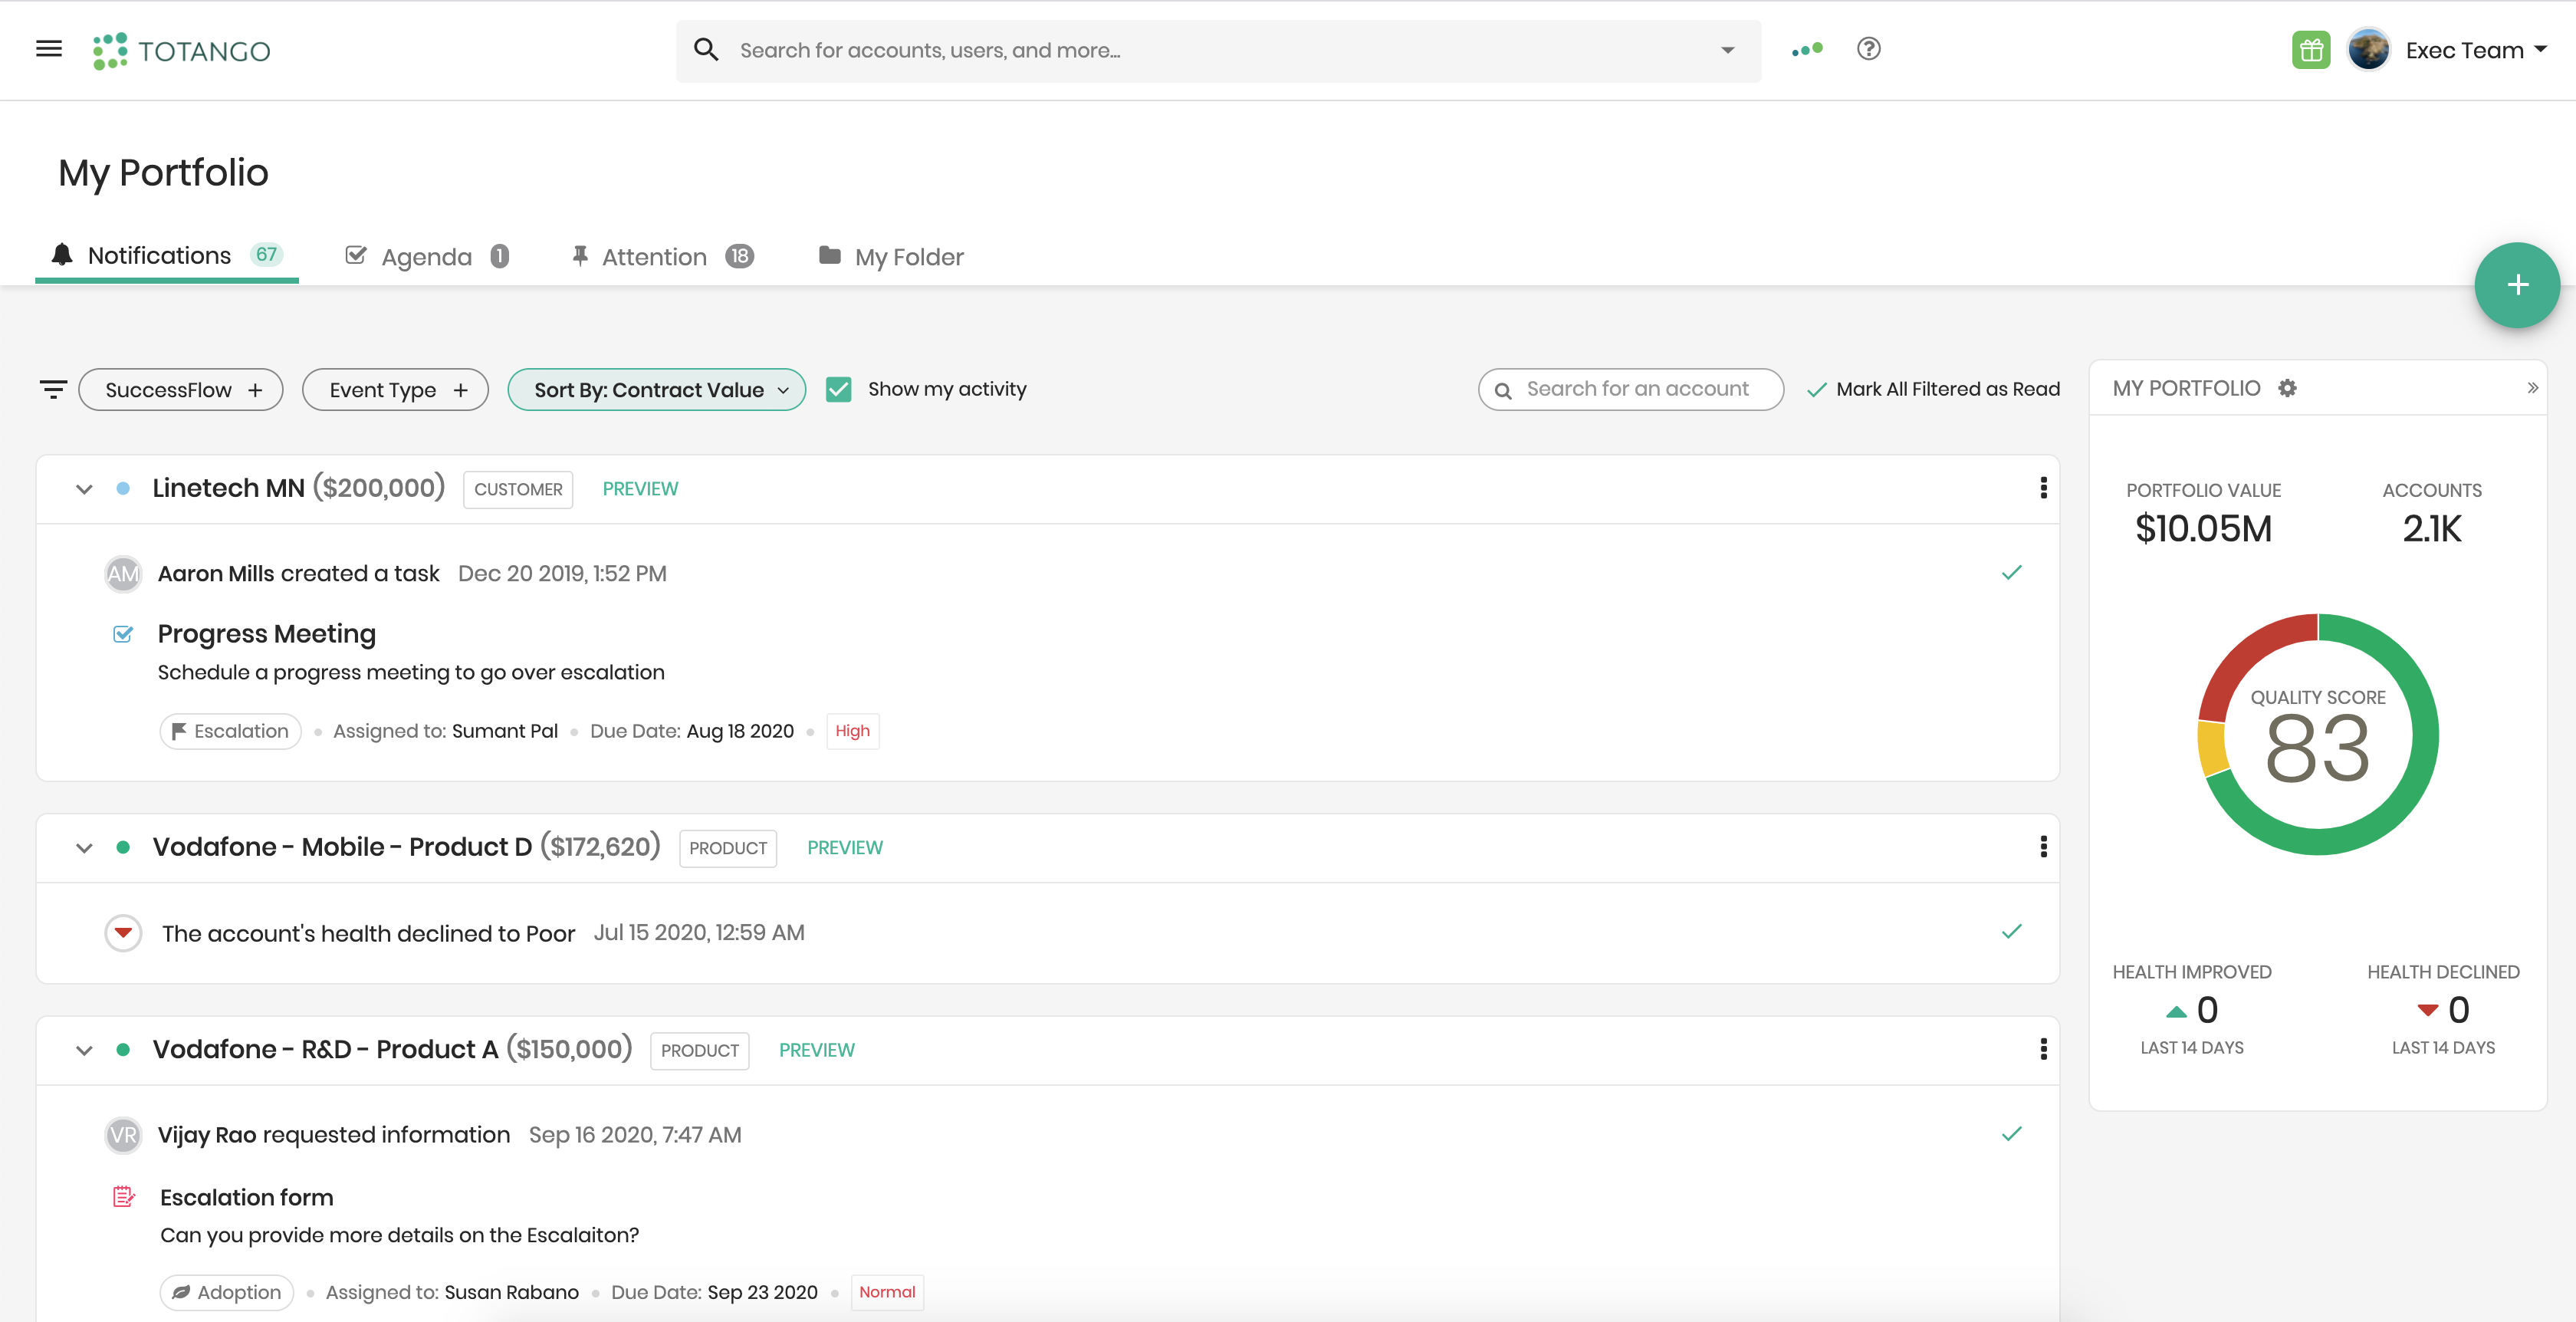
Task: Preview Vodafone R&D Product A
Action: coord(817,1050)
